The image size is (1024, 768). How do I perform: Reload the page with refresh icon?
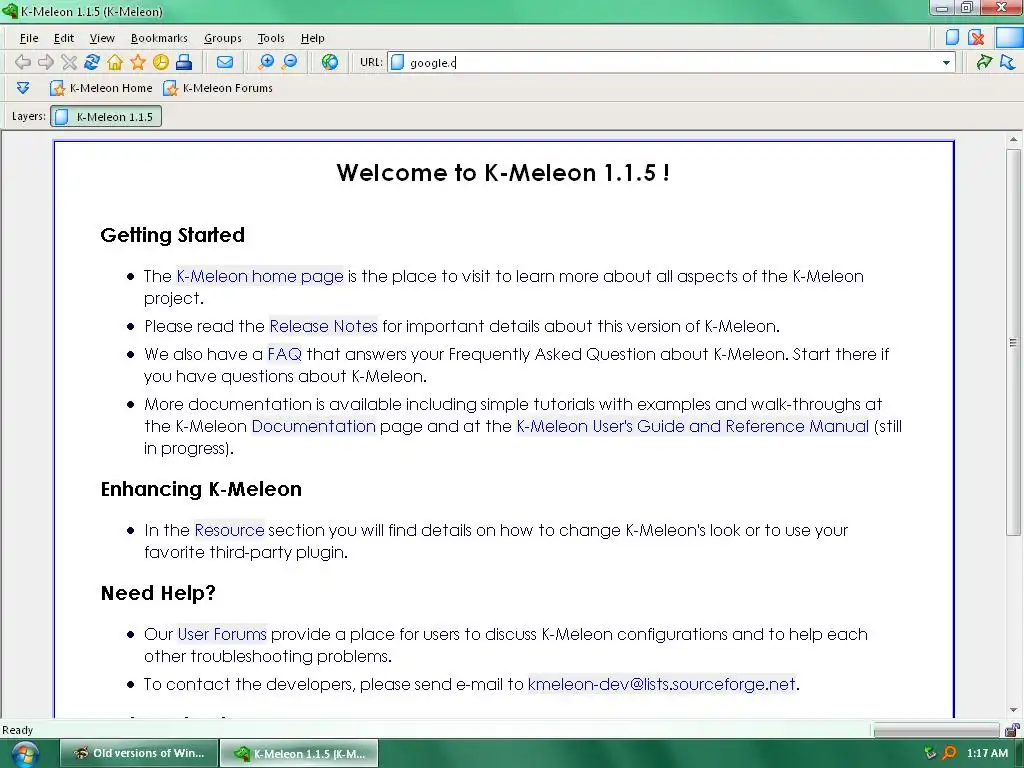[x=92, y=62]
